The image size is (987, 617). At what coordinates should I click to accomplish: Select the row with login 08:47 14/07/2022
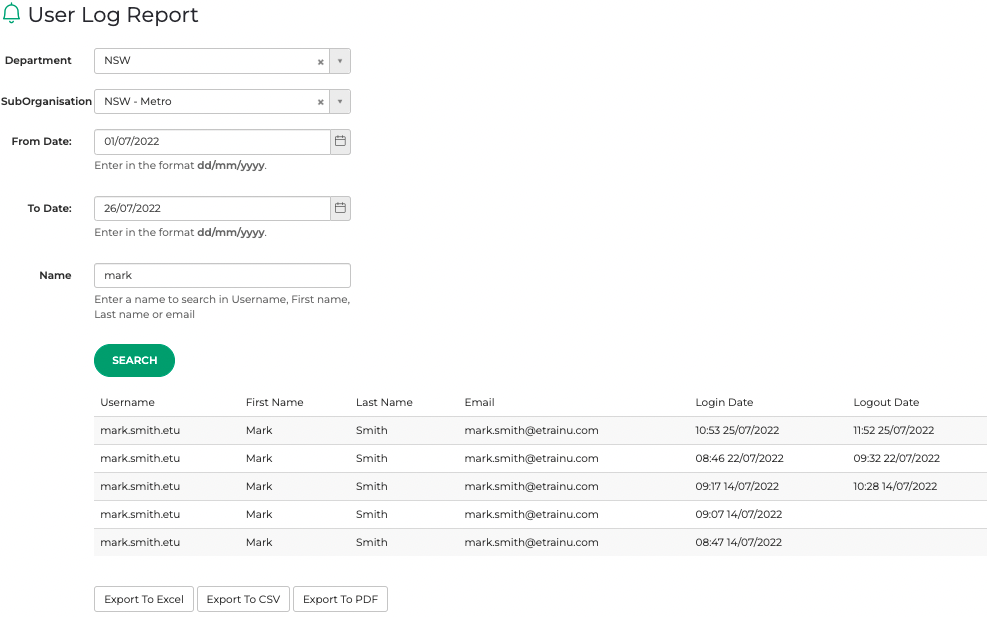[x=540, y=543]
